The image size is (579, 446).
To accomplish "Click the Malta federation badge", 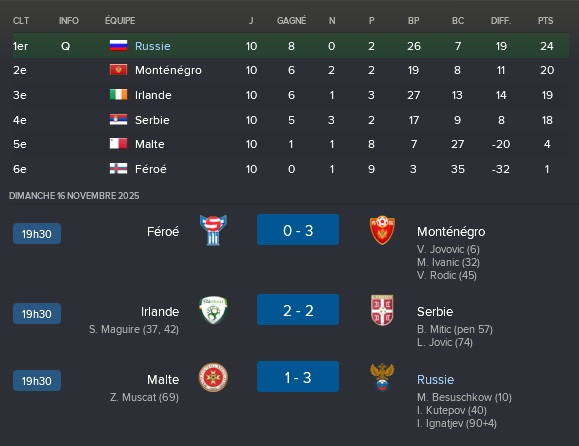I will (213, 377).
